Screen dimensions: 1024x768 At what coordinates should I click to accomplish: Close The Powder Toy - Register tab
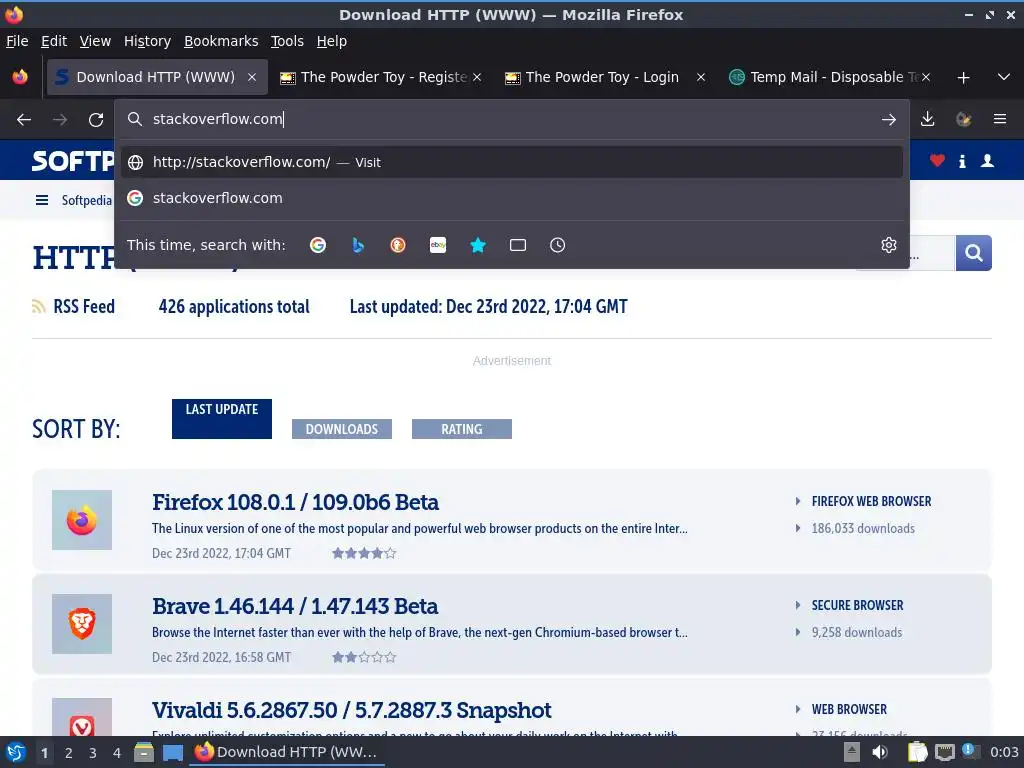[x=477, y=77]
